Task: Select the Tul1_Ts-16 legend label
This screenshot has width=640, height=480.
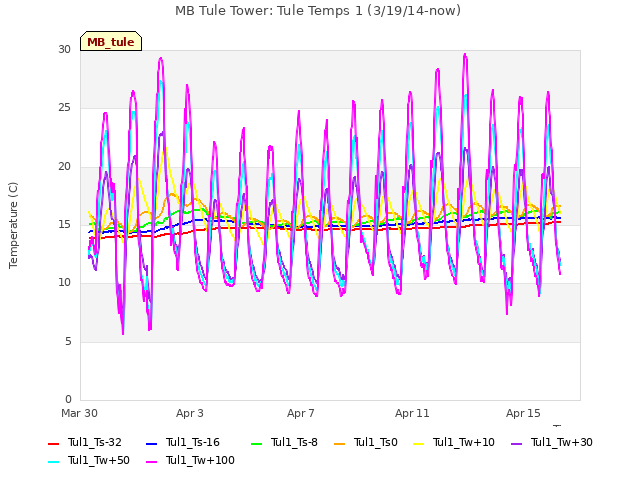Action: (x=193, y=442)
